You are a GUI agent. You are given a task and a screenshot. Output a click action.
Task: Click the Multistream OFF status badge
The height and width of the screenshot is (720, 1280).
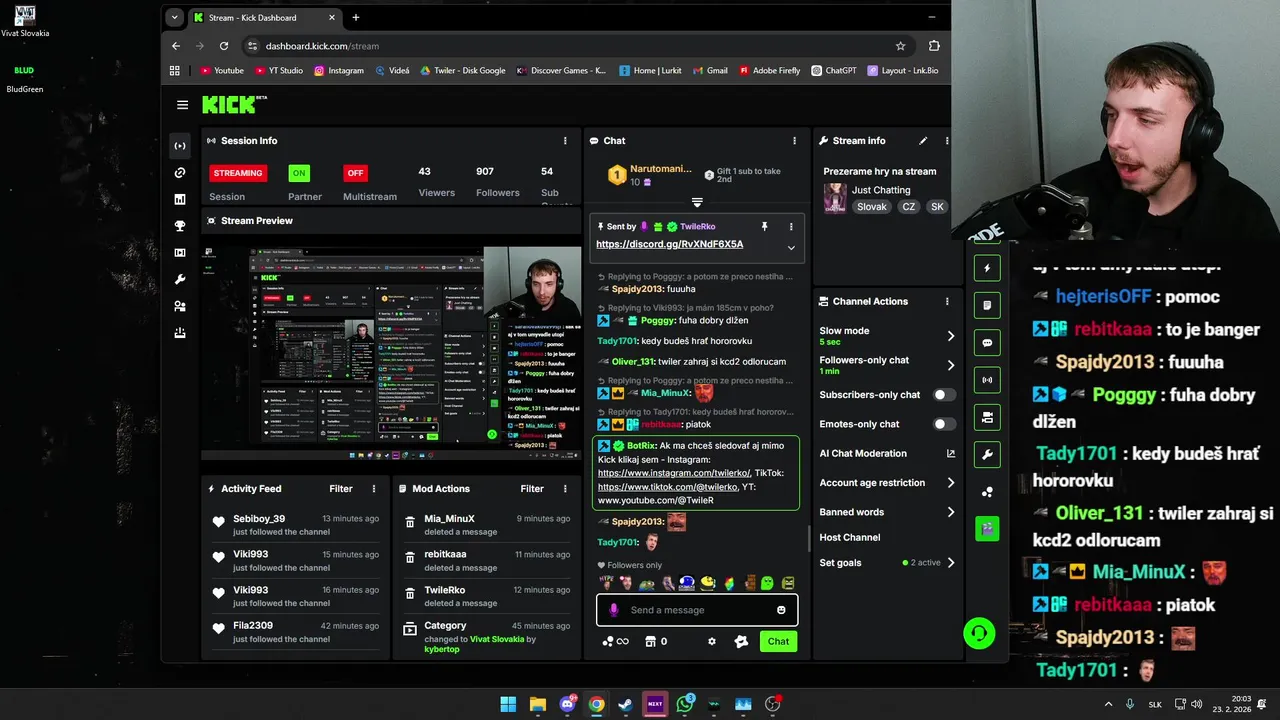click(355, 173)
